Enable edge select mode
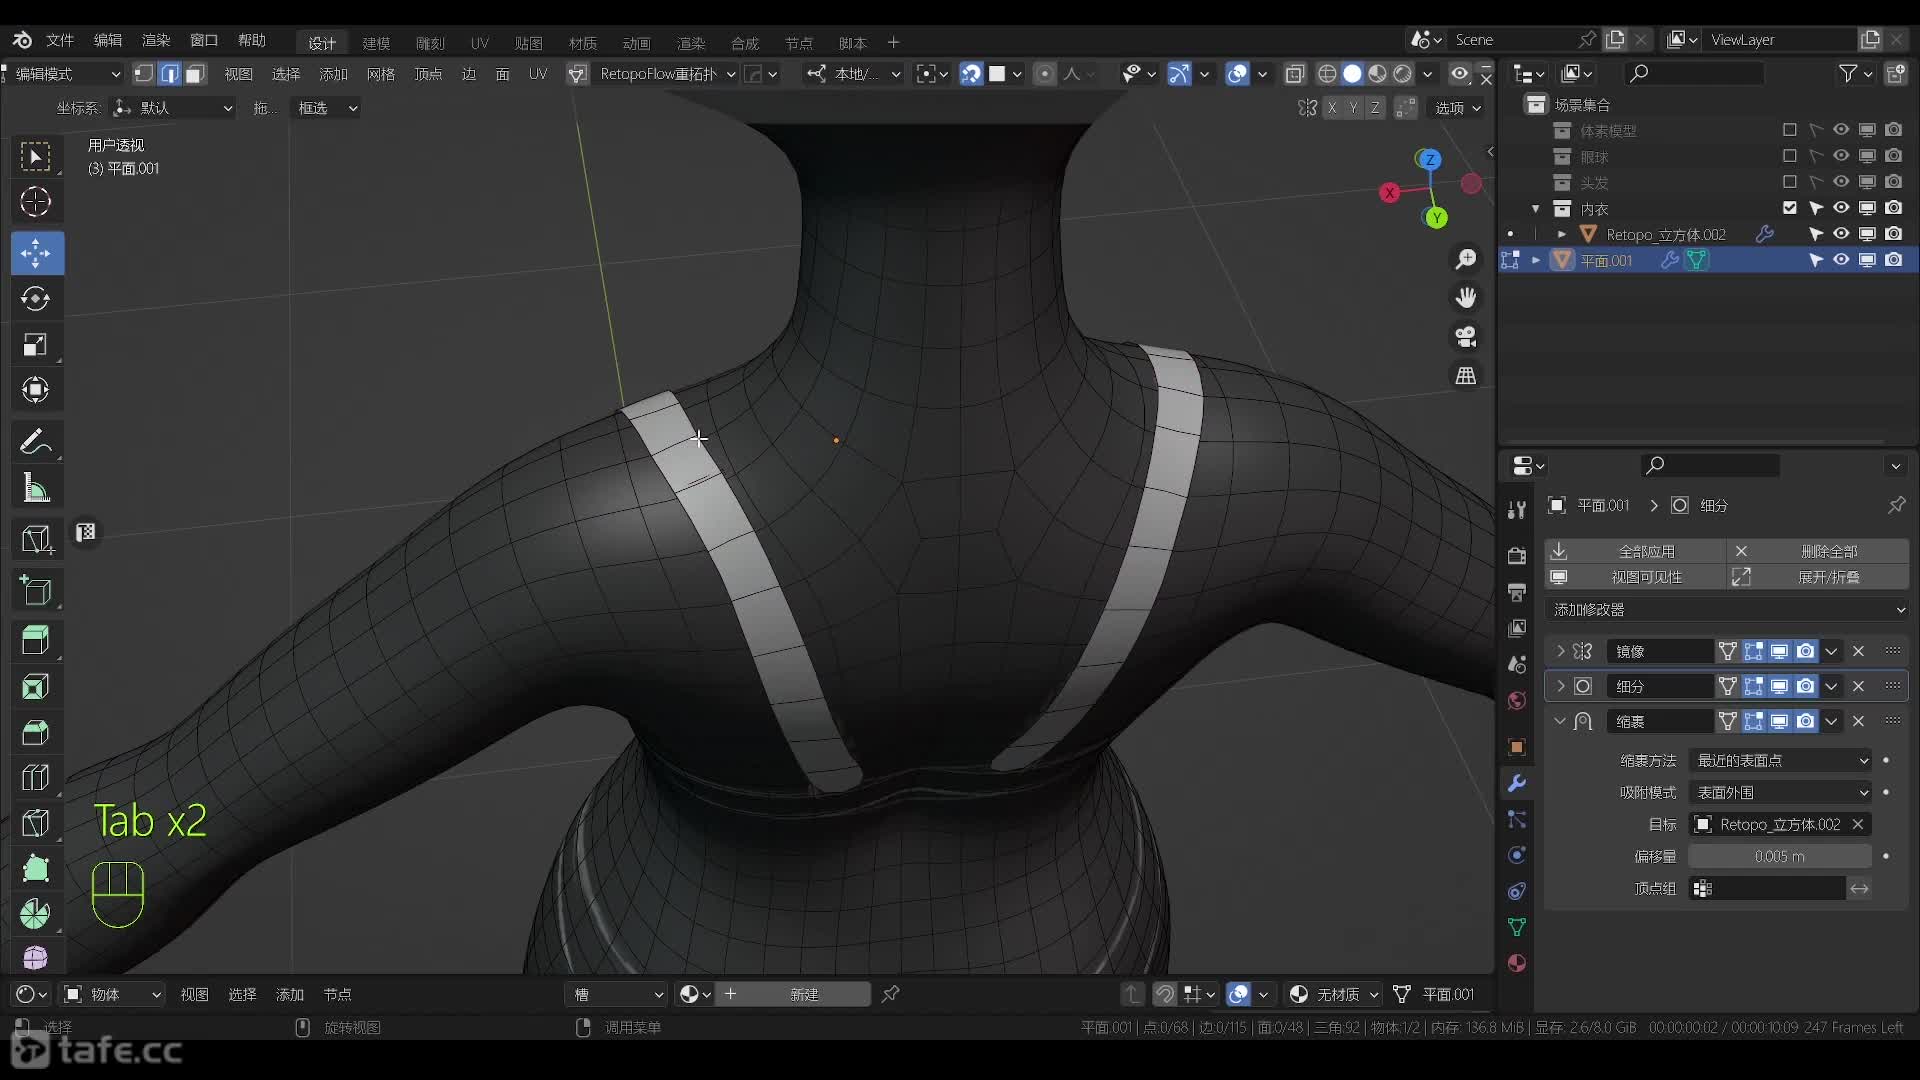The height and width of the screenshot is (1080, 1920). pos(170,74)
